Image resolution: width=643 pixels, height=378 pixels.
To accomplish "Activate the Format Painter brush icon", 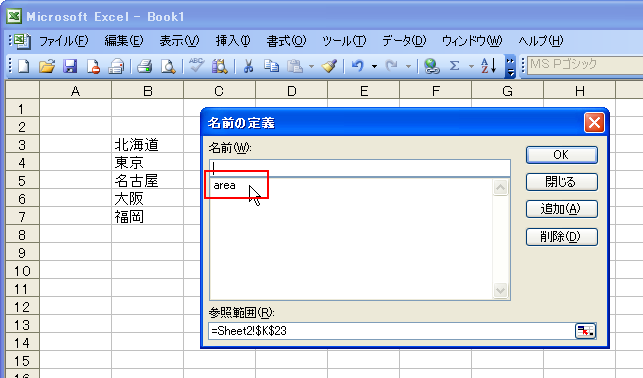I will click(x=329, y=66).
